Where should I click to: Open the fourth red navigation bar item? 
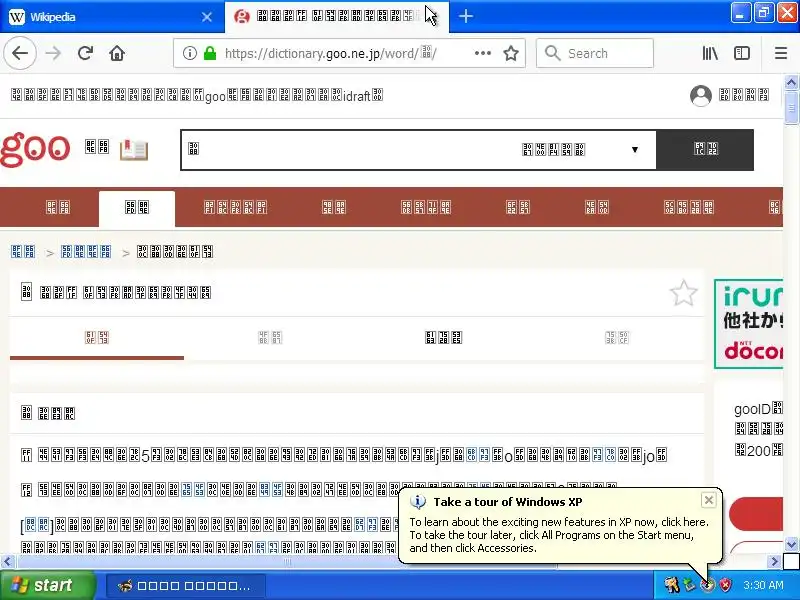334,207
